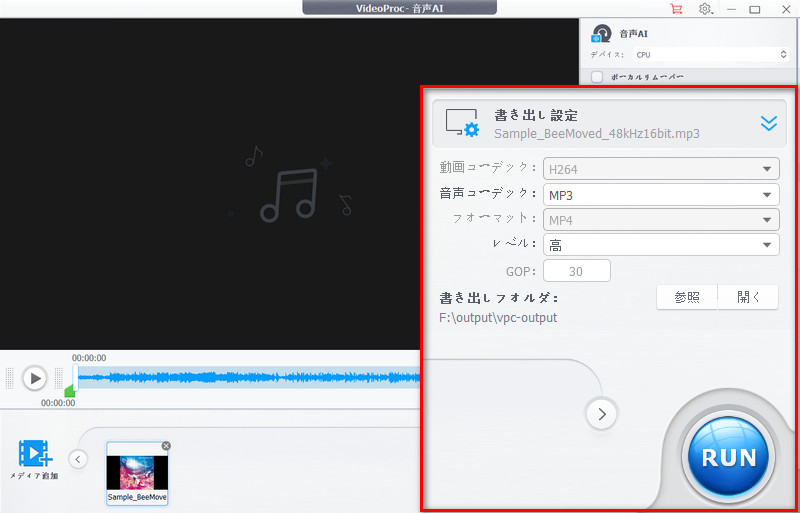Click the 参照 browse button
This screenshot has width=800, height=513.
[687, 298]
